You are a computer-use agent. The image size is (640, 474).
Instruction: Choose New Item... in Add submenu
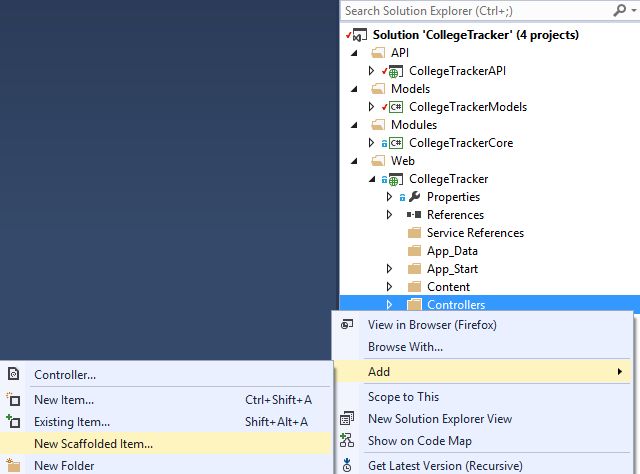pyautogui.click(x=64, y=400)
